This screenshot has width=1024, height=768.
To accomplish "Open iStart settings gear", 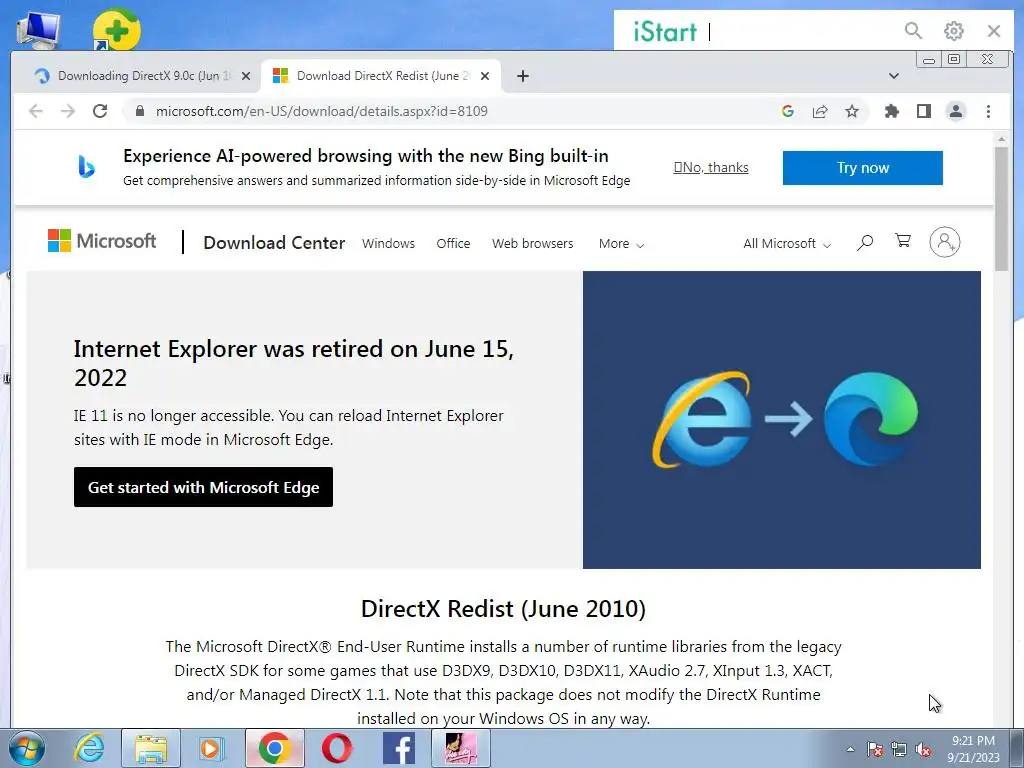I will coord(953,31).
